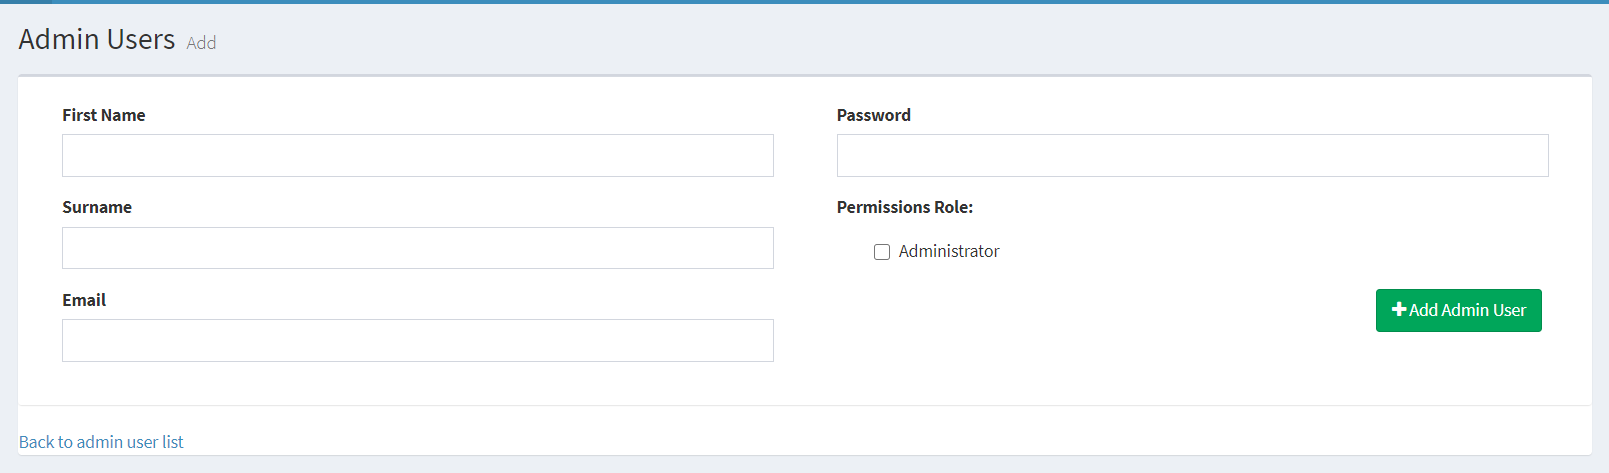The image size is (1609, 473).
Task: Click the blue strip at page top
Action: pos(800,1)
